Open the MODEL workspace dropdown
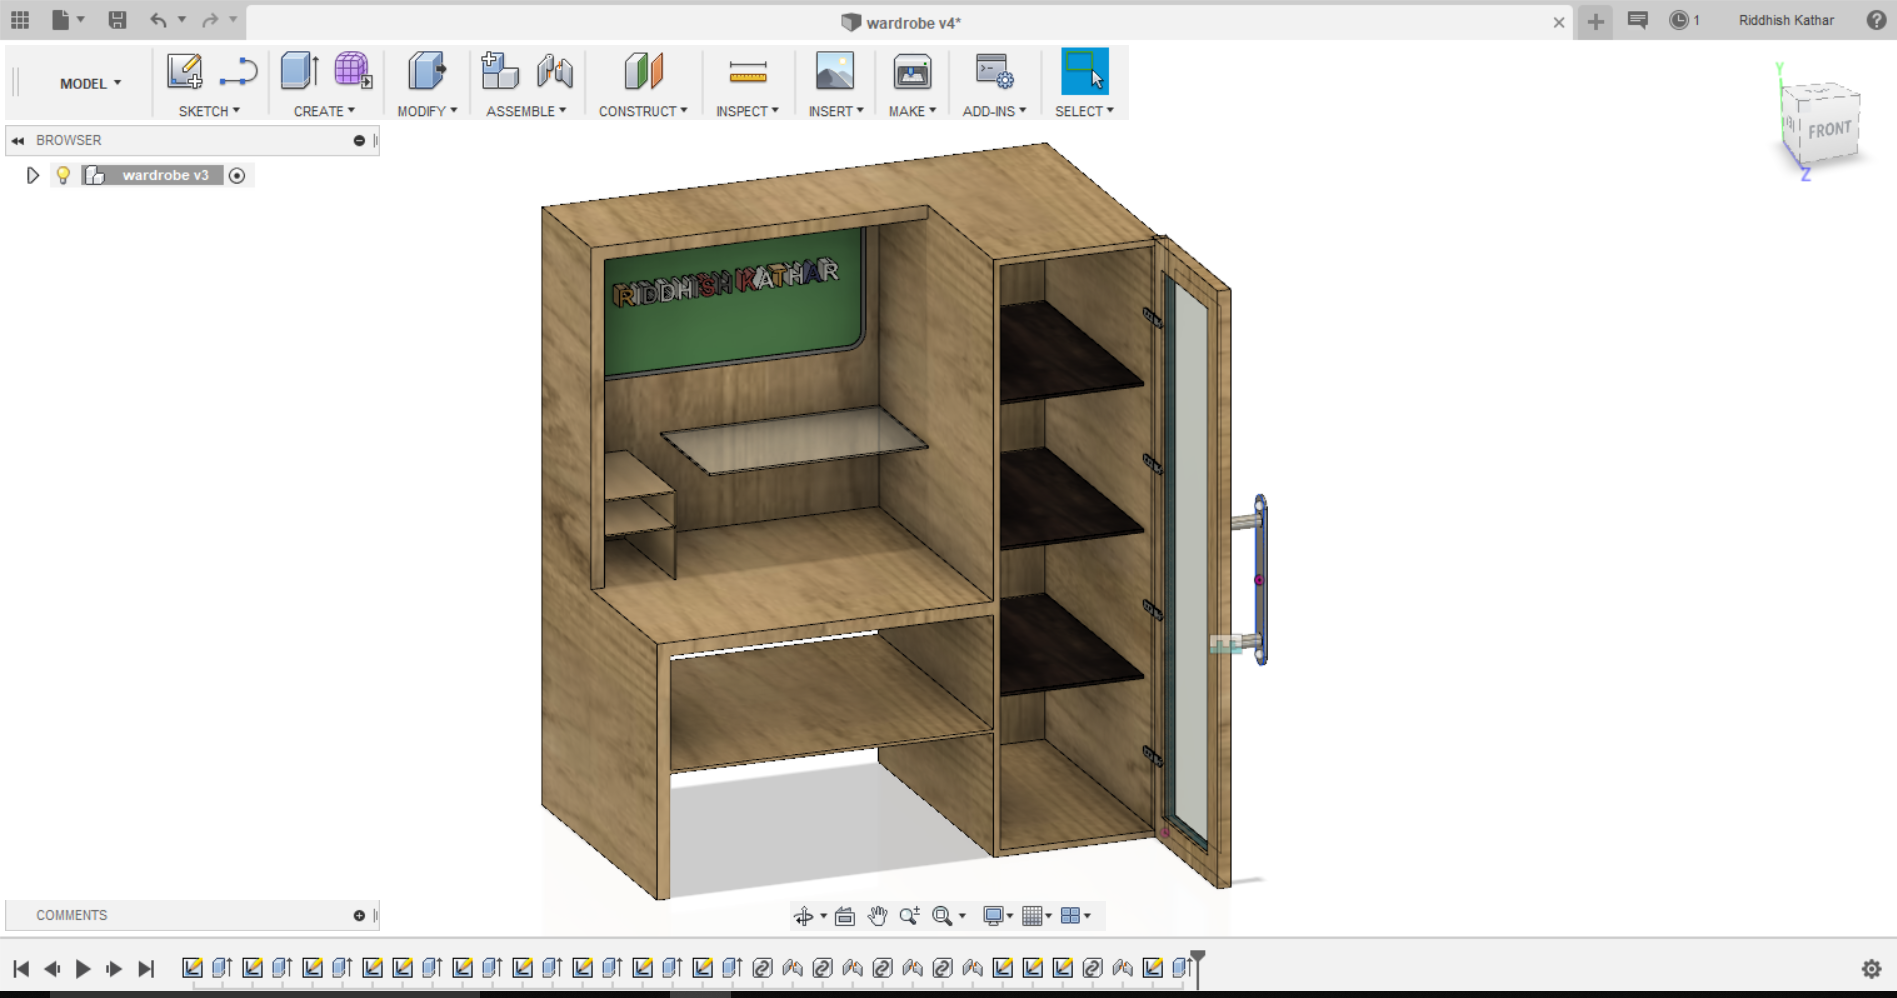The image size is (1897, 998). [x=90, y=83]
